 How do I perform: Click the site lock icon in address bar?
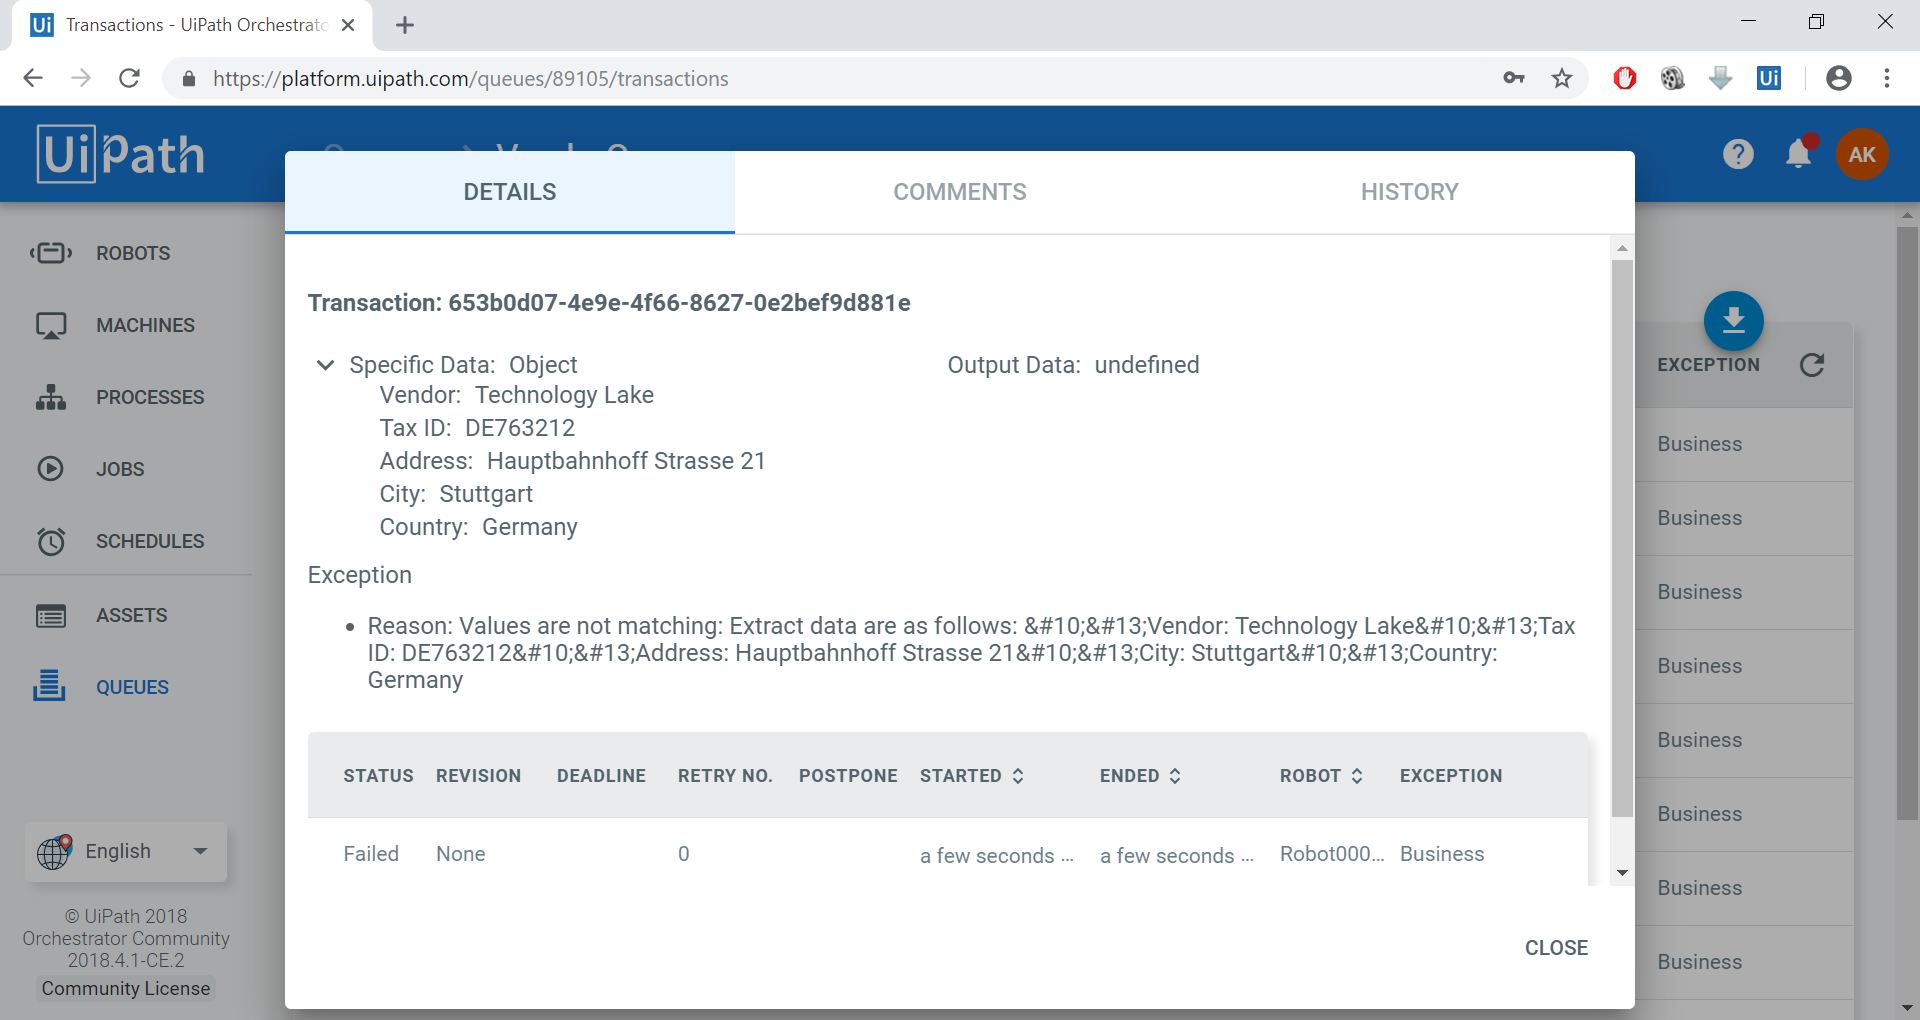(188, 78)
